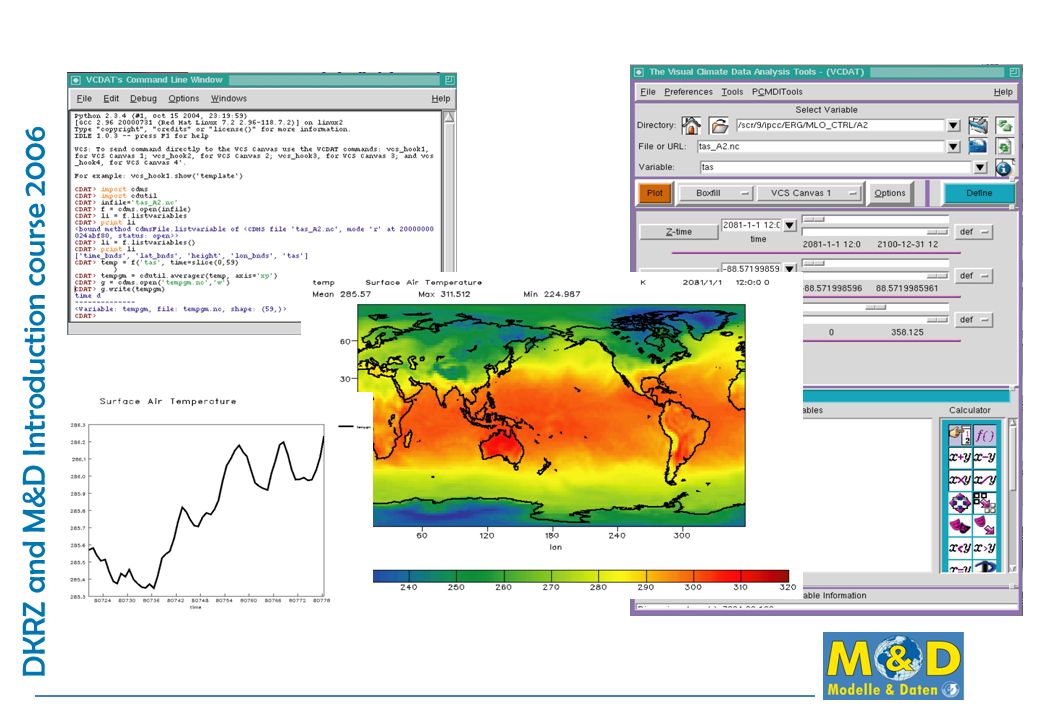
Task: Click the x<y less-than icon in Calculator
Action: (959, 548)
